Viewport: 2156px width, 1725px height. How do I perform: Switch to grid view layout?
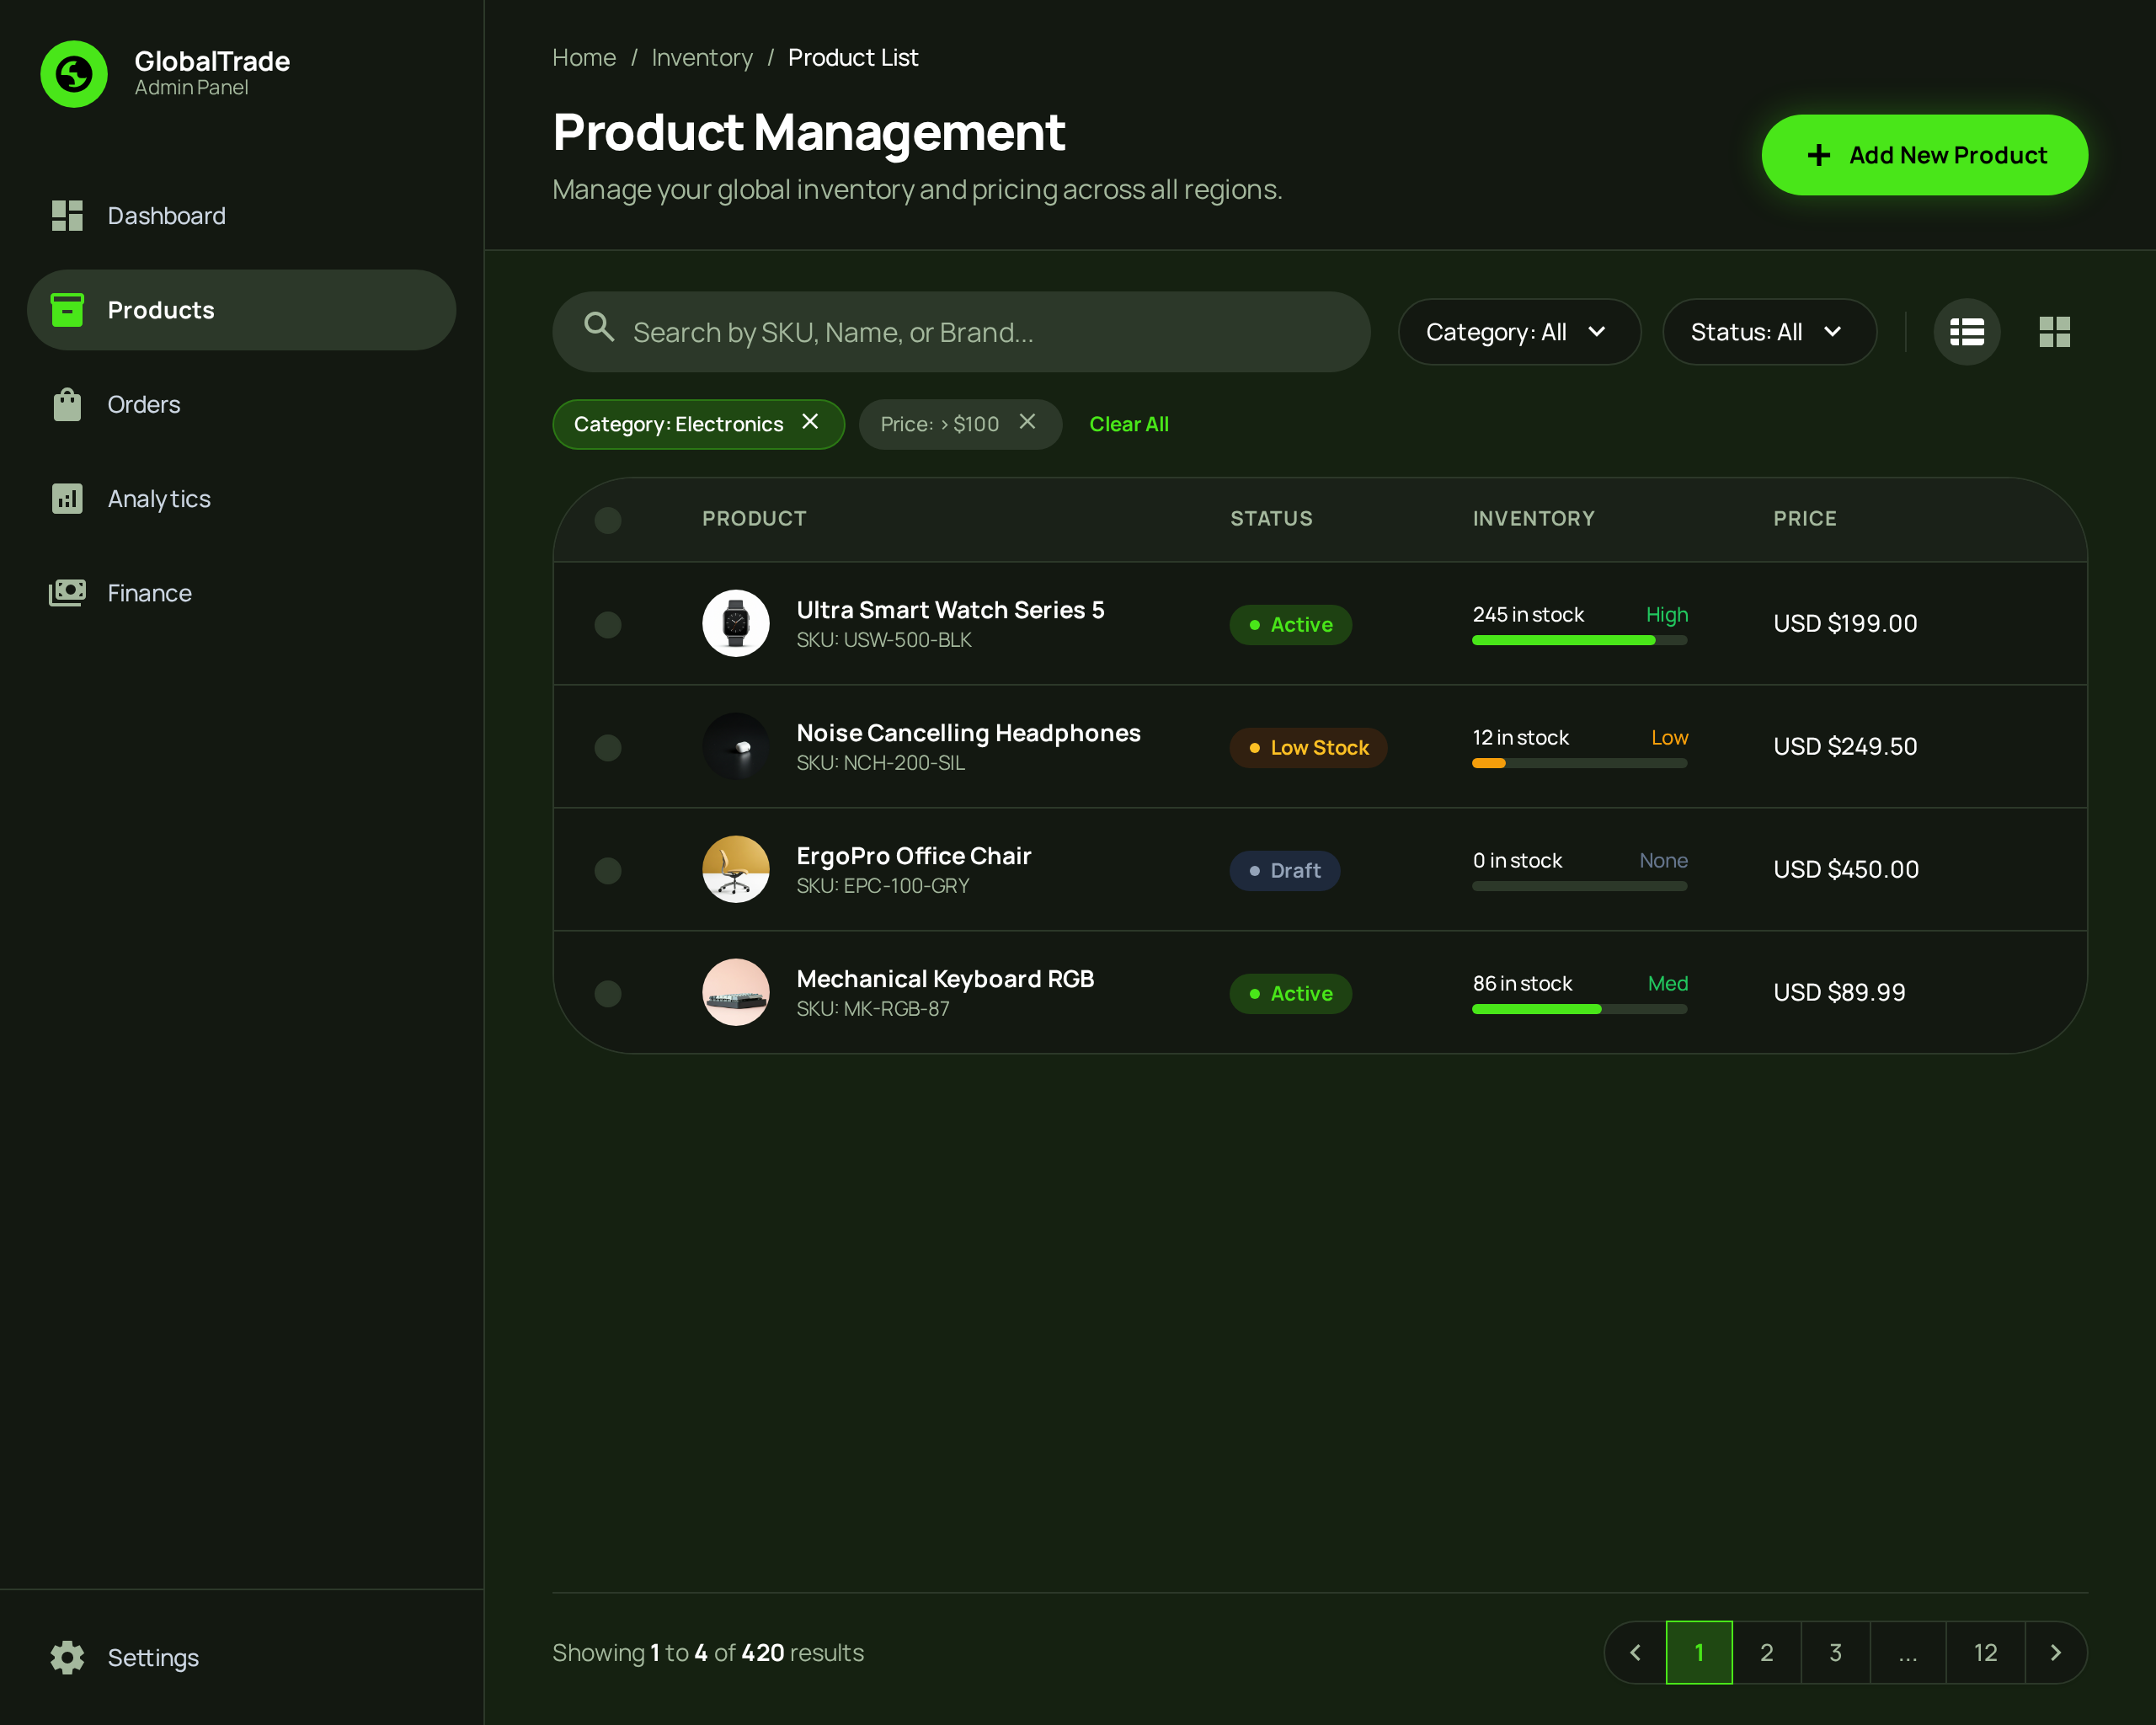(x=2054, y=332)
